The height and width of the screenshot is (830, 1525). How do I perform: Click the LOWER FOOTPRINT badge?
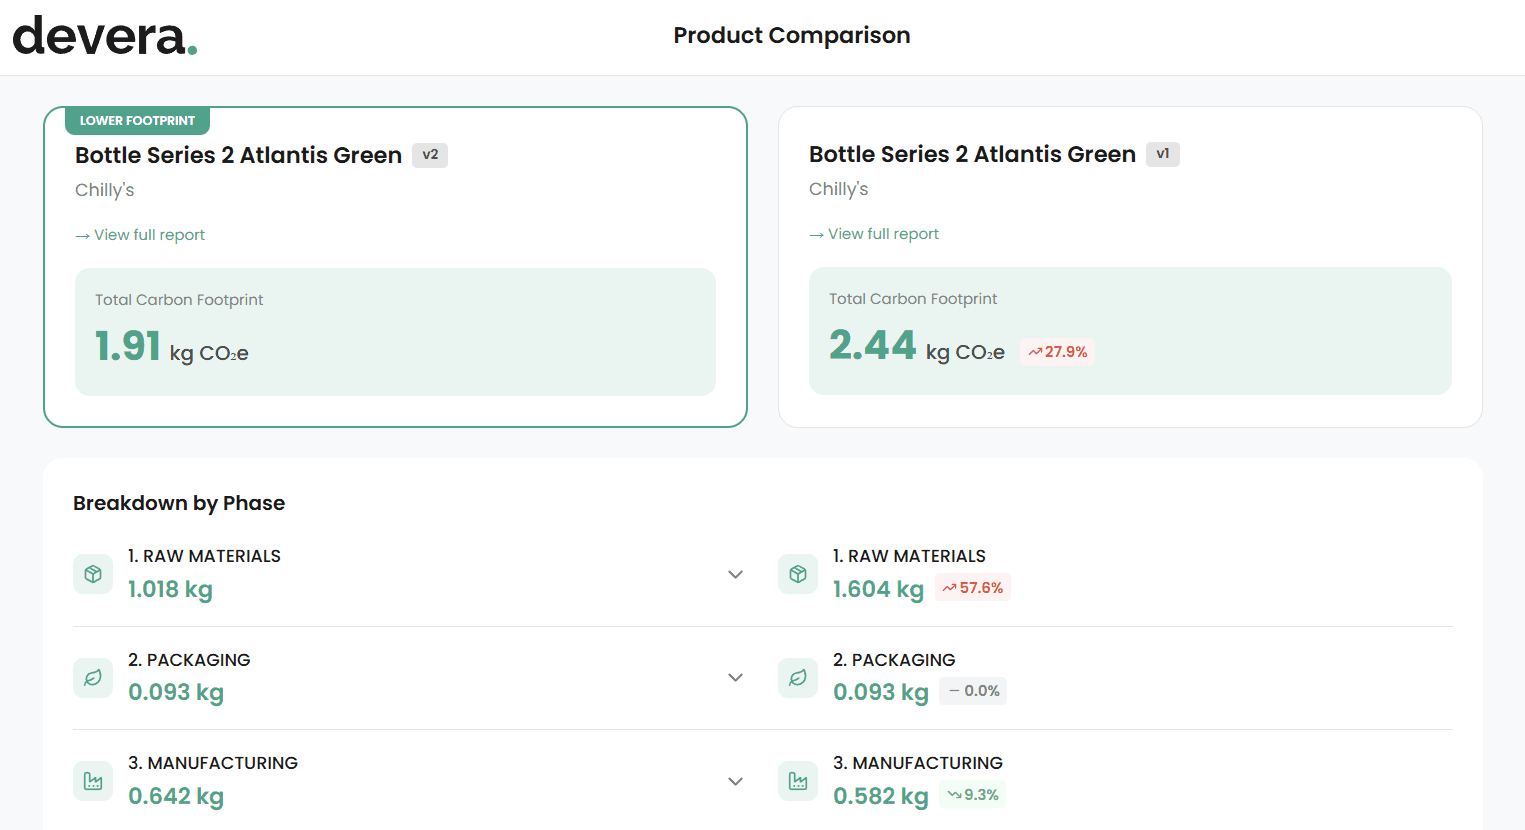tap(137, 120)
